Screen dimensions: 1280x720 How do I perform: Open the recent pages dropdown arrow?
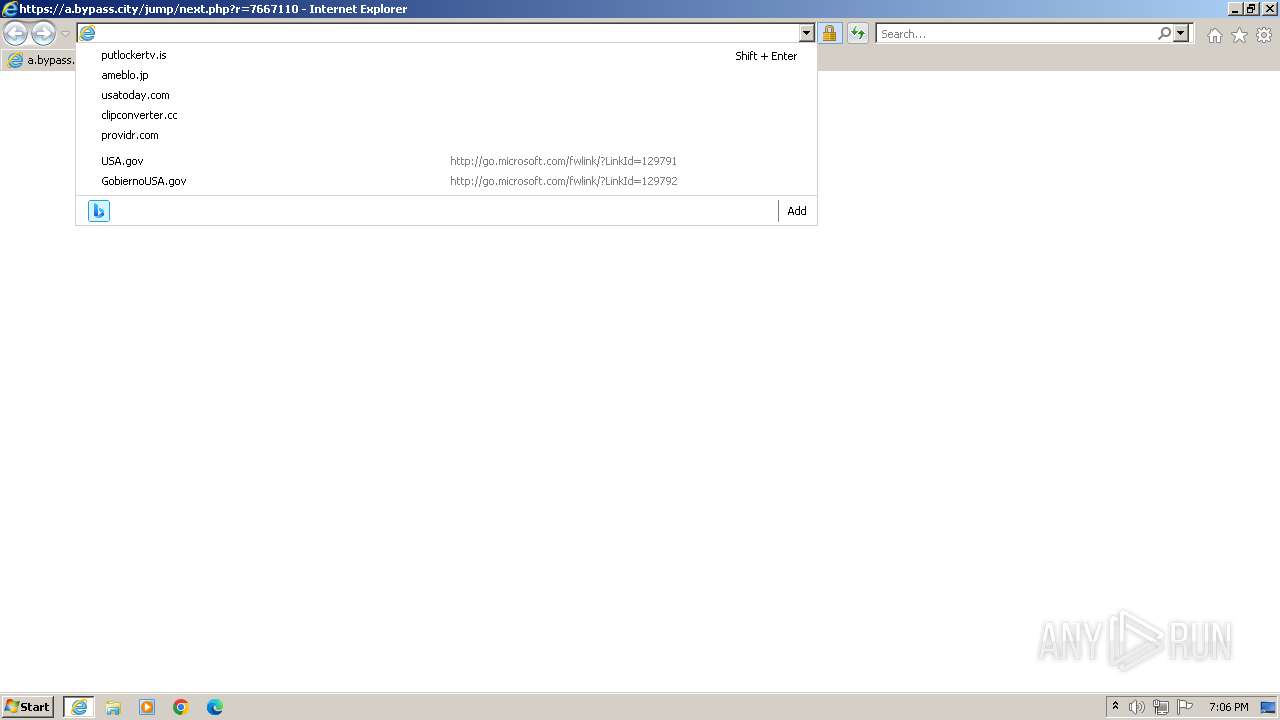click(x=65, y=34)
